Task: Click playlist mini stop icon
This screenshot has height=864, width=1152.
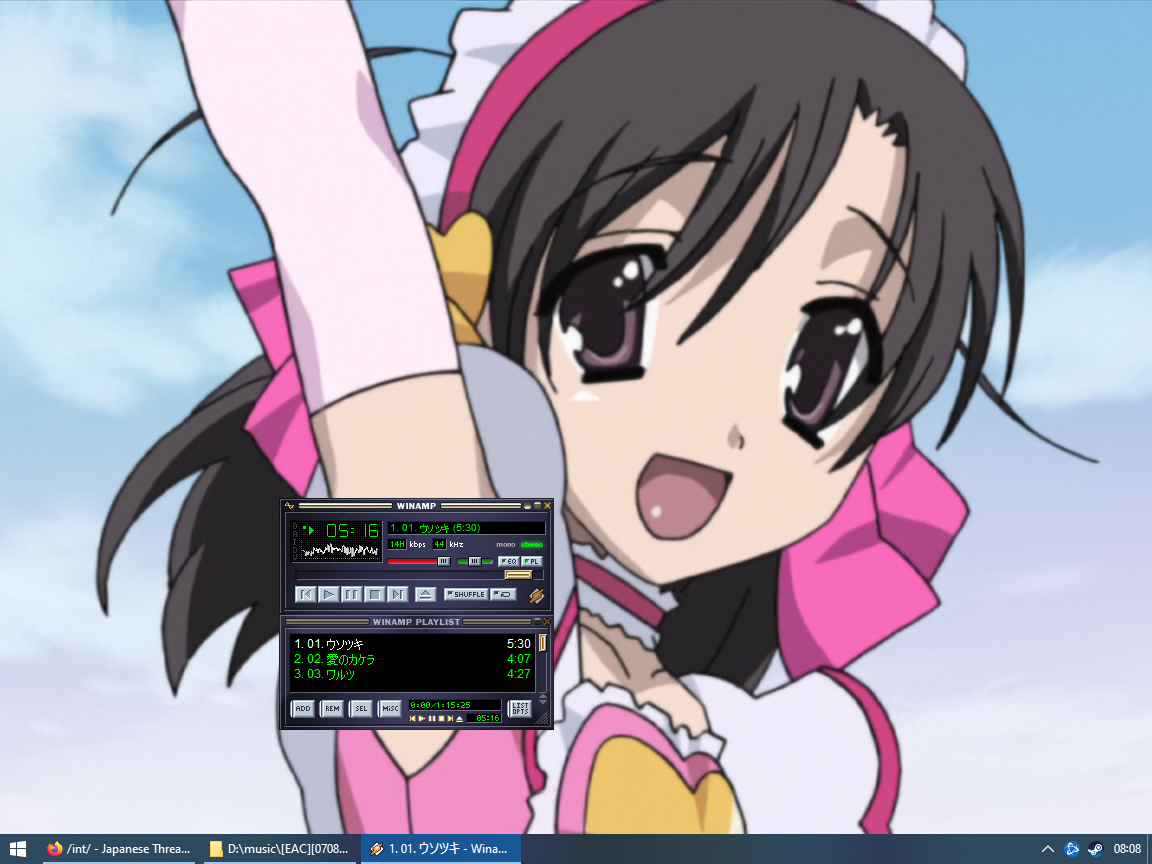Action: (441, 719)
